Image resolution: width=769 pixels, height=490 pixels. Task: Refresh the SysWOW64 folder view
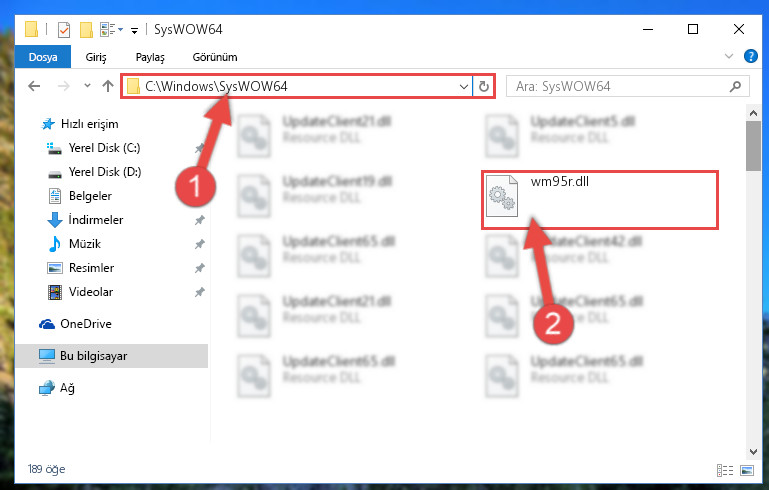pyautogui.click(x=484, y=86)
